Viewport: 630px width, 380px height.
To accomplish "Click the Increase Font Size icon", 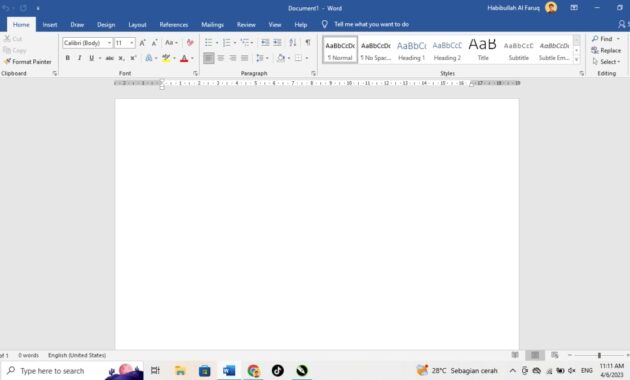I will (x=142, y=43).
